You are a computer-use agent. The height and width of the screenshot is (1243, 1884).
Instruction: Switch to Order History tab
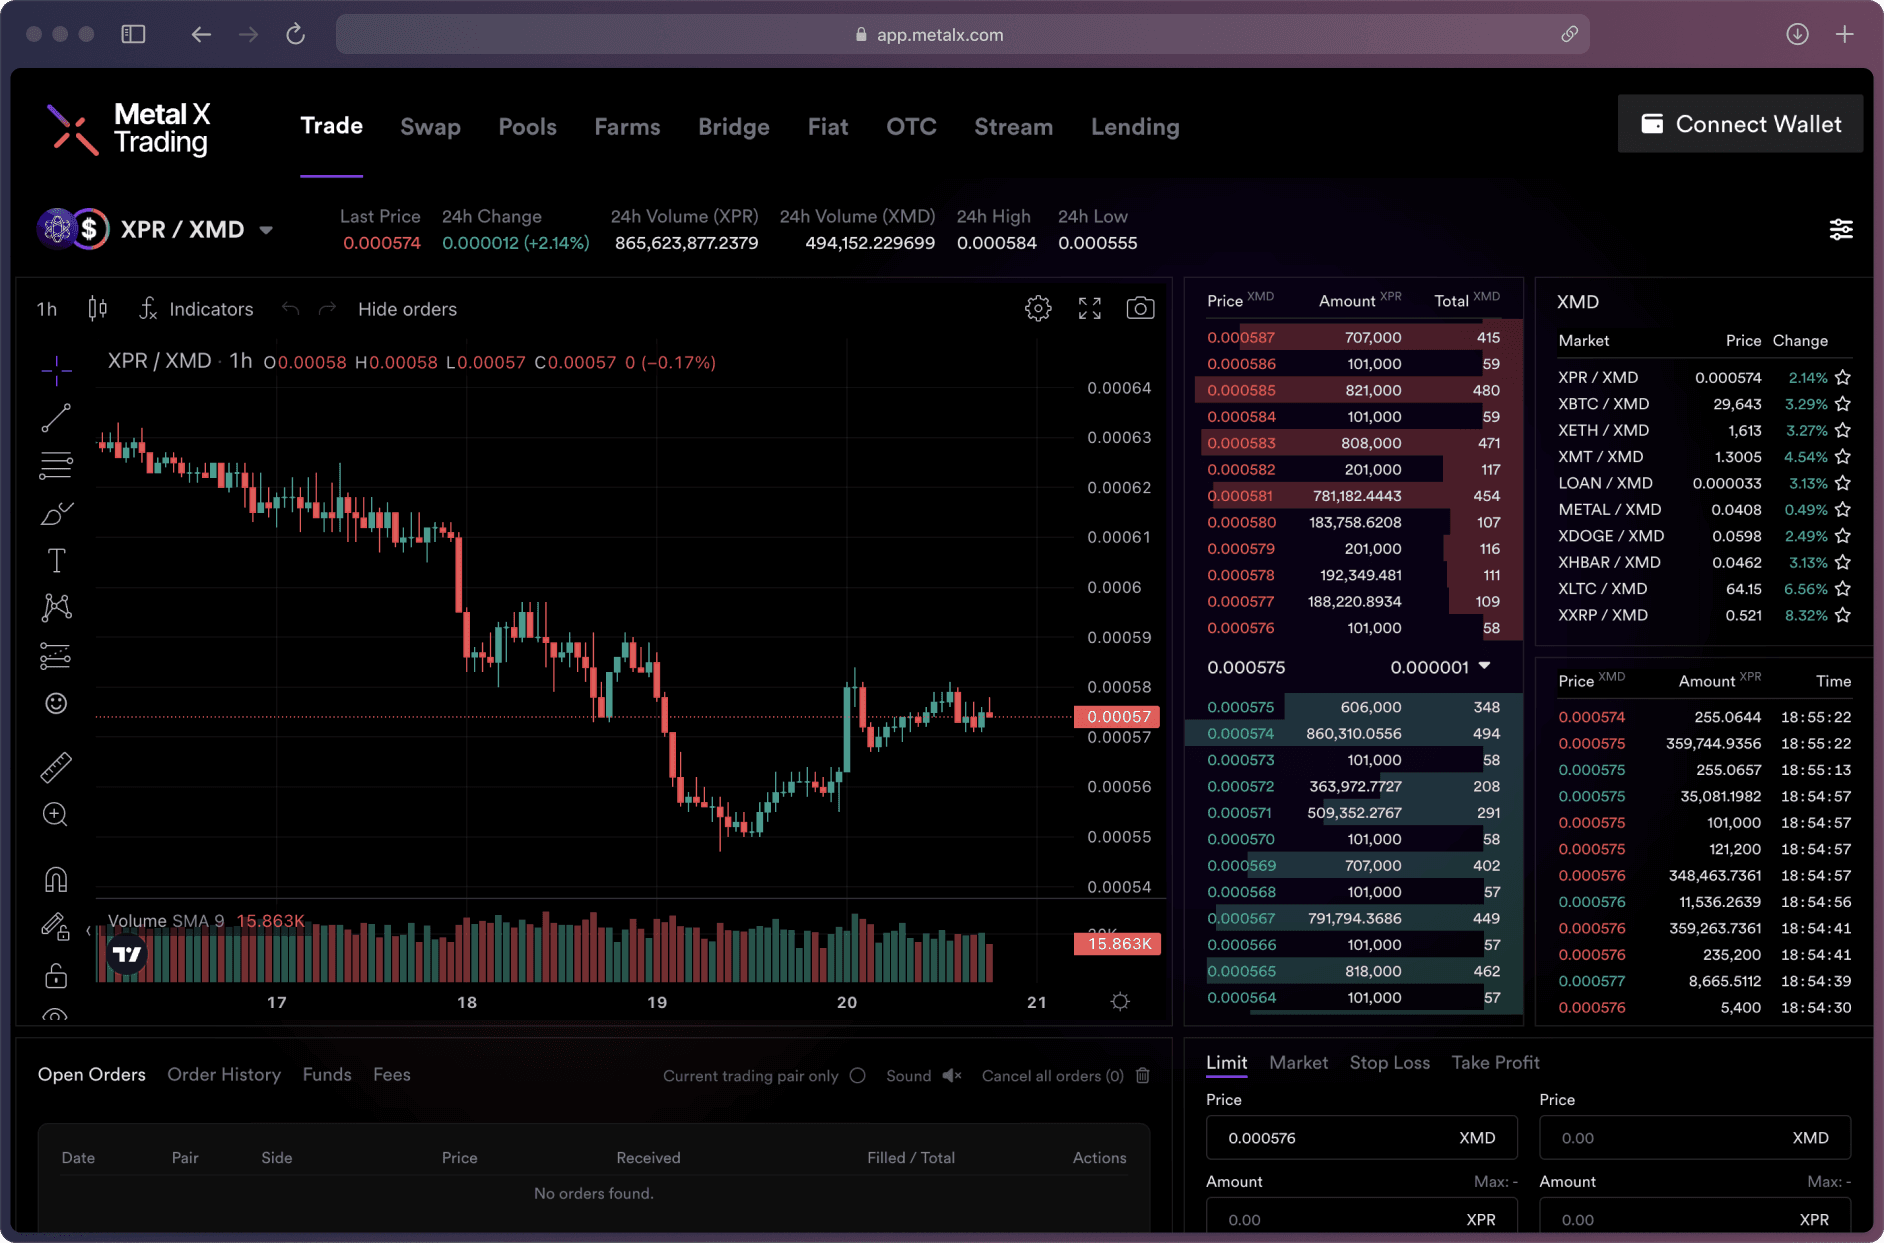click(x=224, y=1075)
